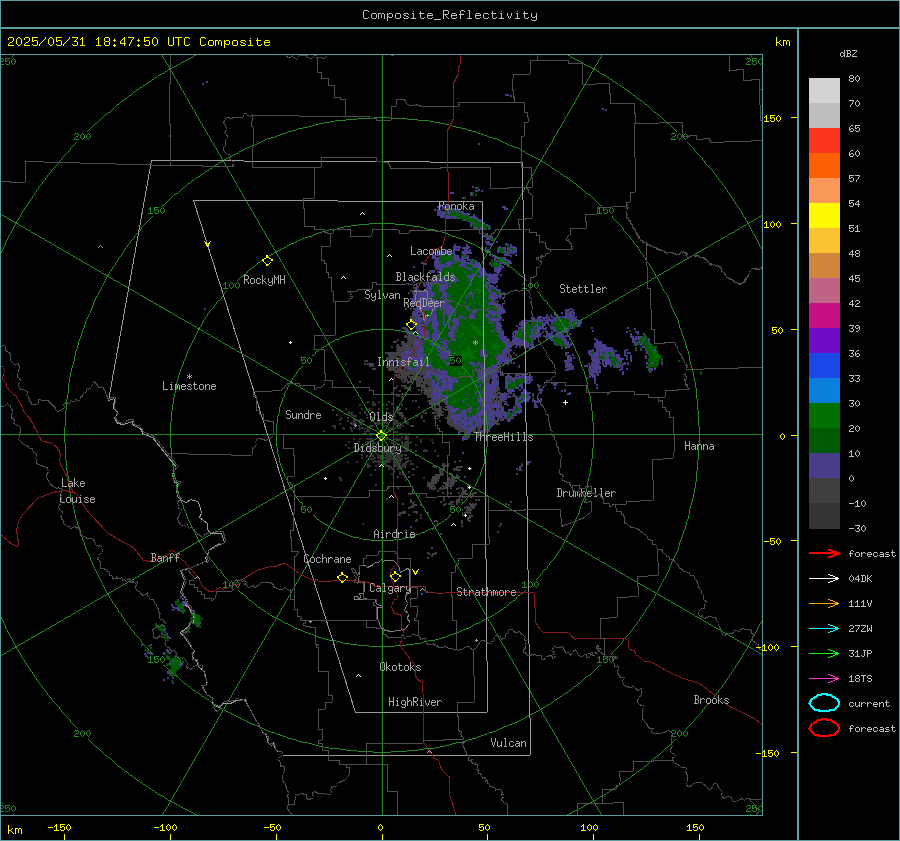The height and width of the screenshot is (841, 900).
Task: Click the asterisk marker above Limestone
Action: 189,377
